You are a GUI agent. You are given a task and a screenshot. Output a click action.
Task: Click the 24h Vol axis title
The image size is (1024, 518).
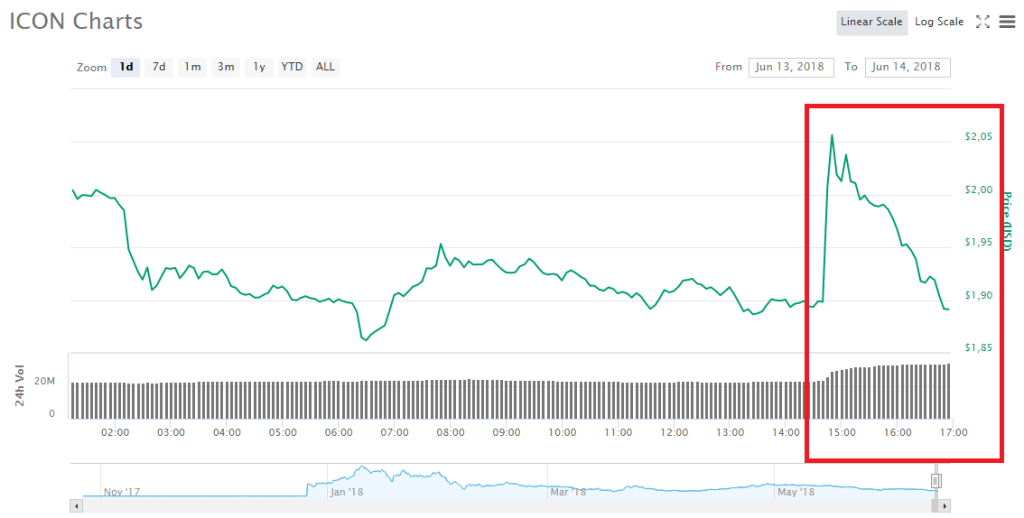pos(20,385)
